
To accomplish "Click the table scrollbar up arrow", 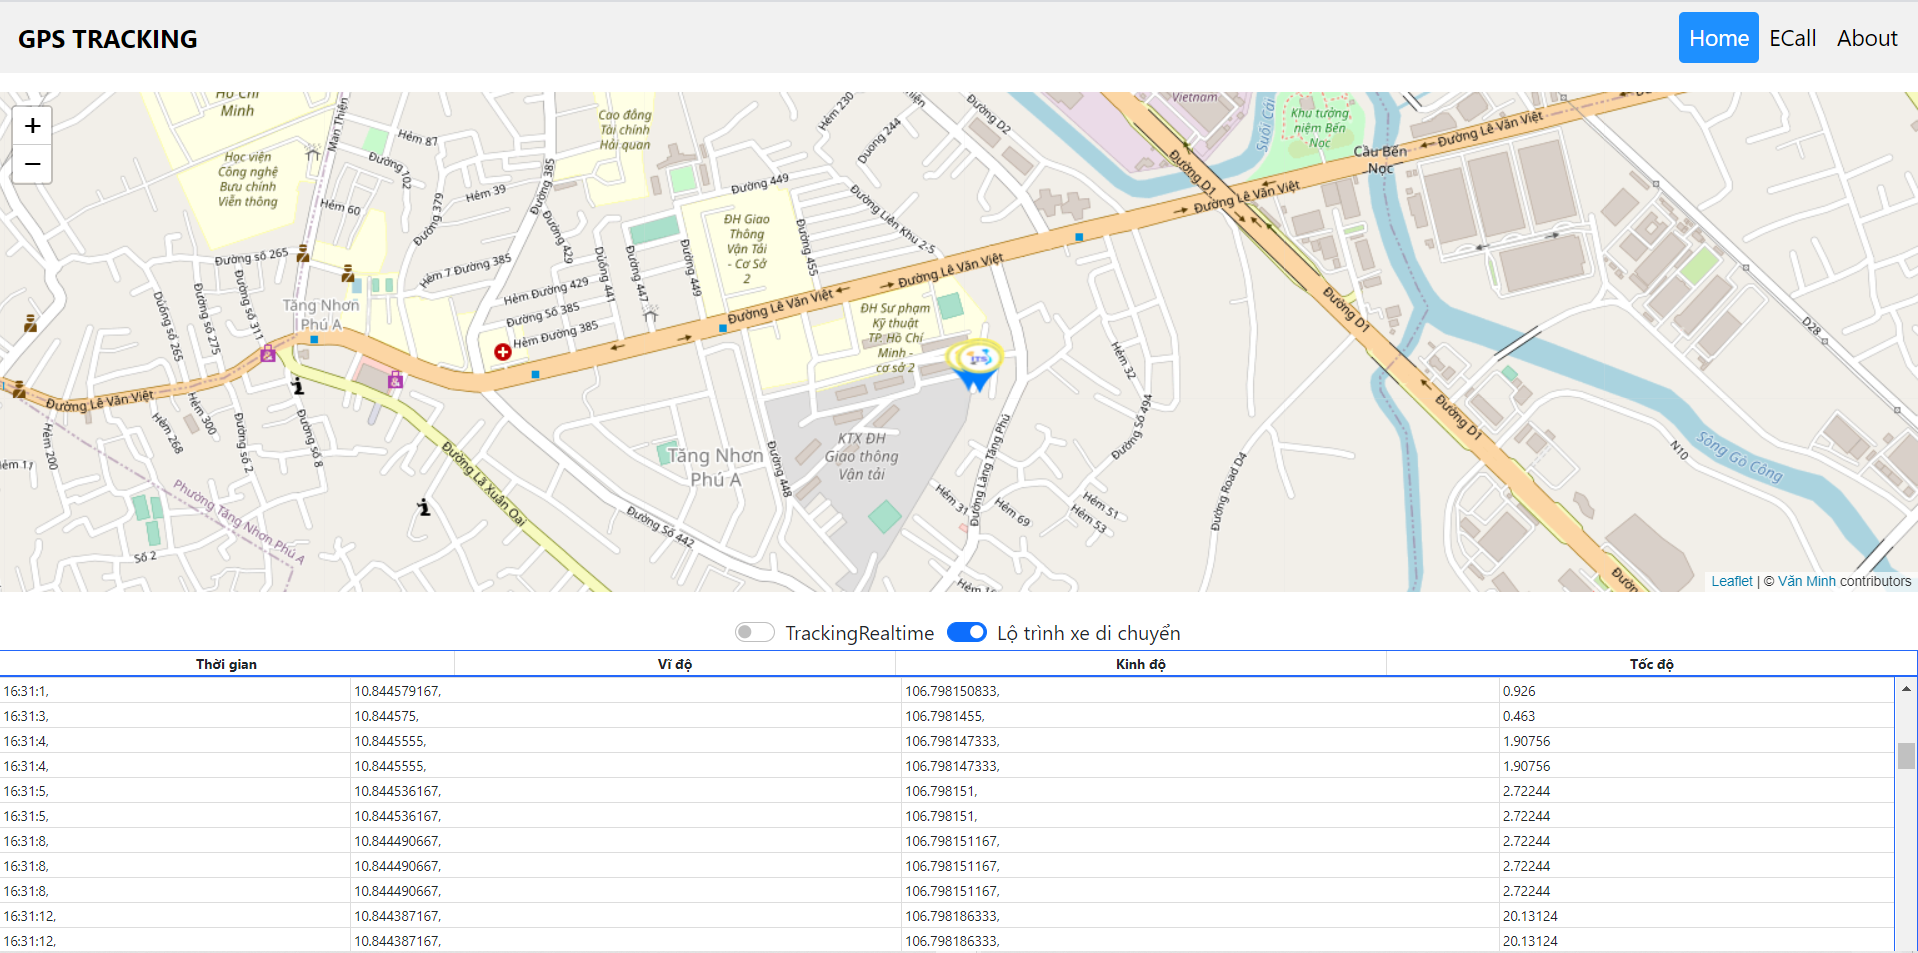I will [1905, 687].
